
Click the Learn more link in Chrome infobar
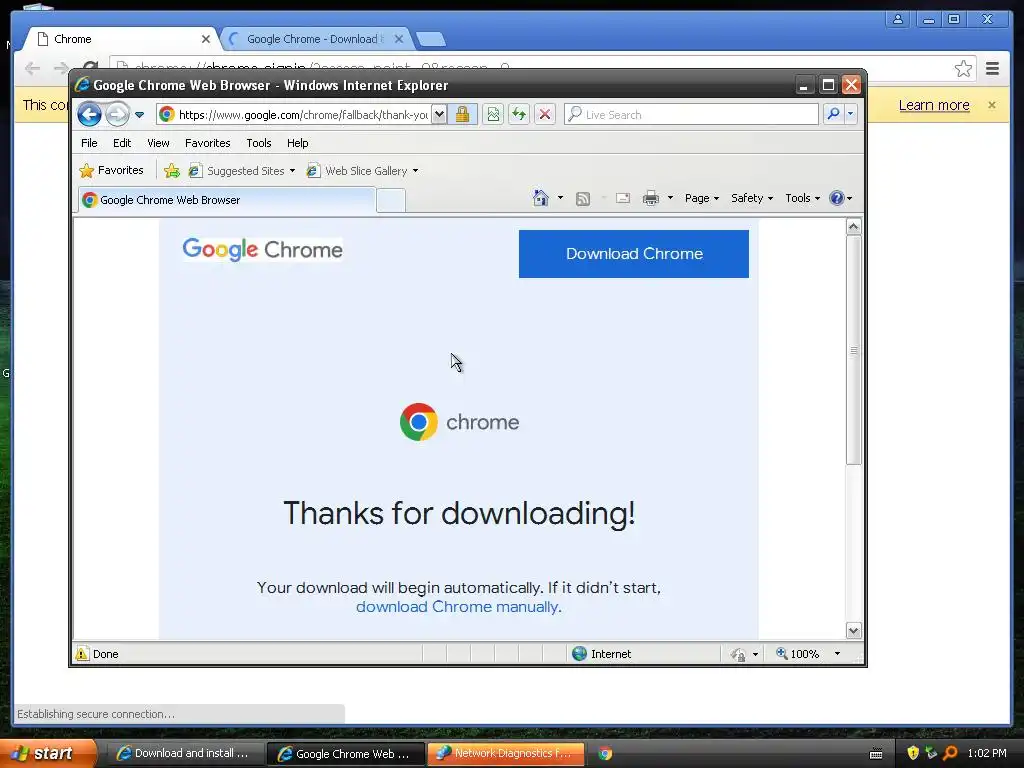coord(934,105)
